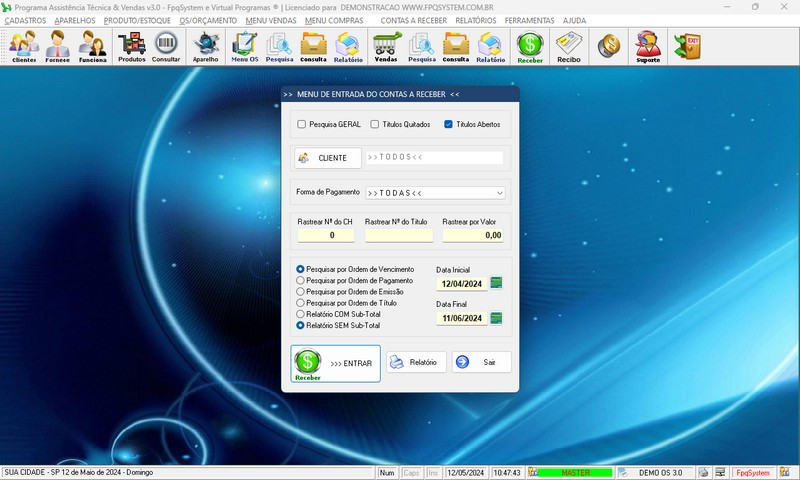The image size is (800, 480).
Task: Click the Rastrear por Valor field
Action: tap(472, 235)
